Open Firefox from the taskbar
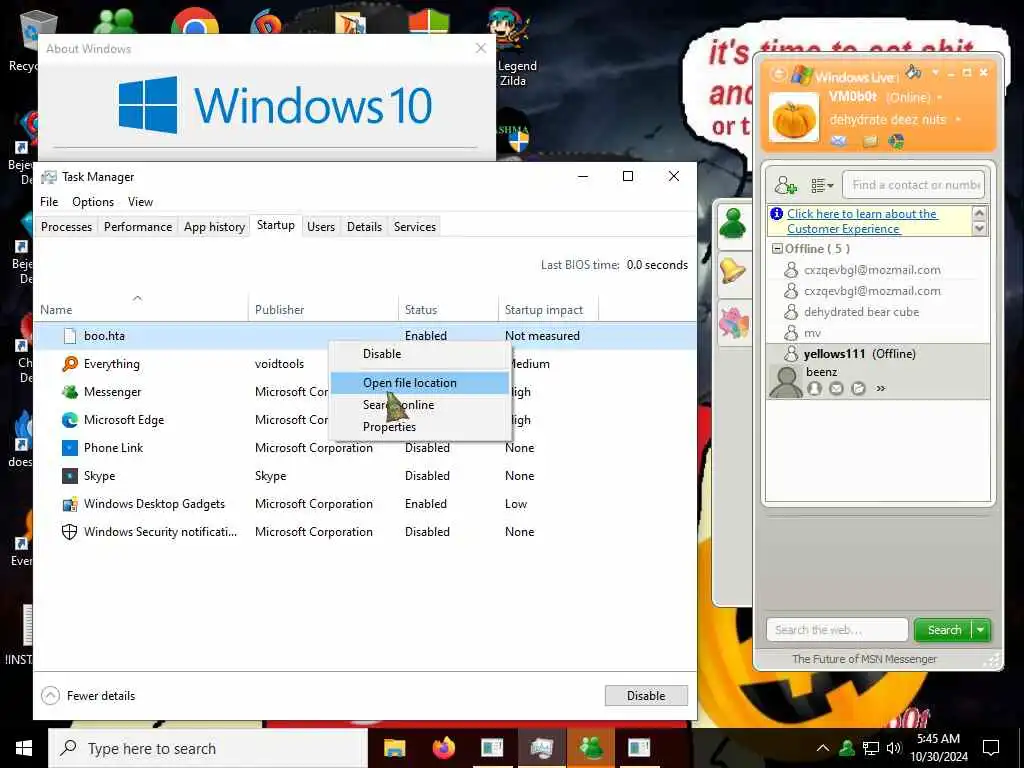The image size is (1024, 768). [x=443, y=748]
